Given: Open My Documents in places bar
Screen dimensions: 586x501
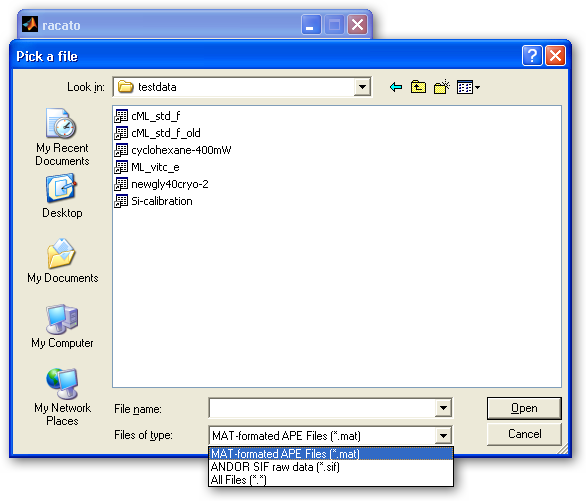Looking at the screenshot, I should (x=62, y=261).
